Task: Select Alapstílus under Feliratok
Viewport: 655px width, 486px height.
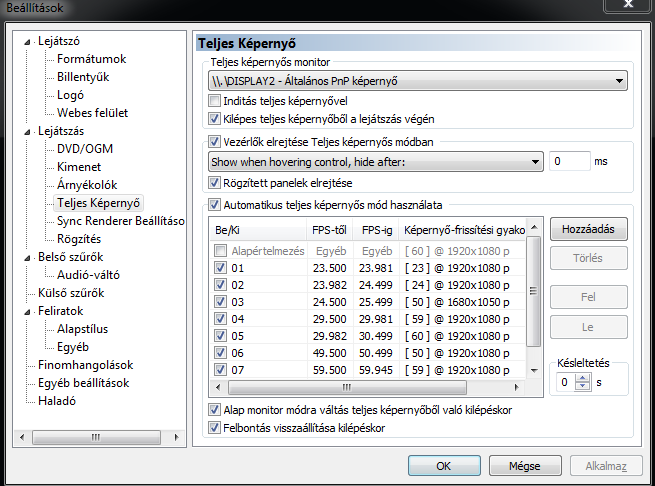Action: pyautogui.click(x=82, y=329)
